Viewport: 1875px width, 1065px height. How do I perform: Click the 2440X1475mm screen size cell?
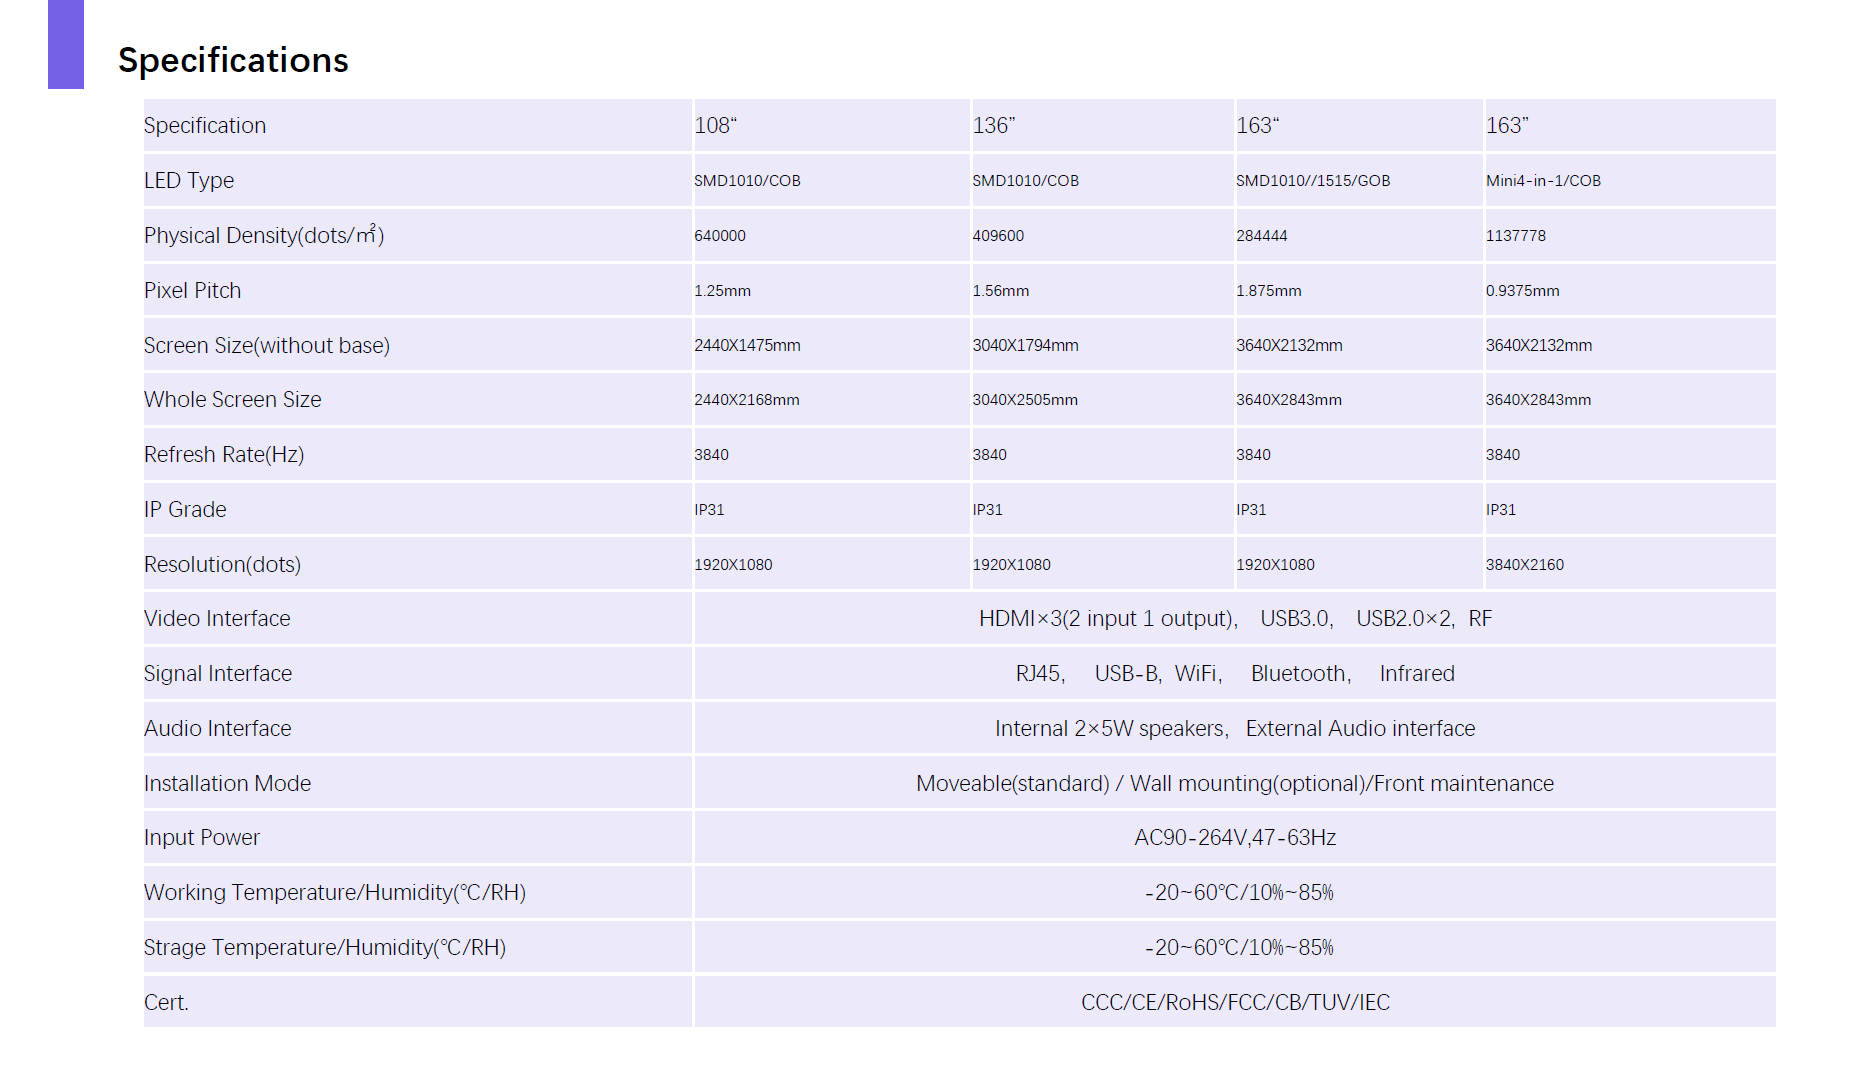click(747, 345)
